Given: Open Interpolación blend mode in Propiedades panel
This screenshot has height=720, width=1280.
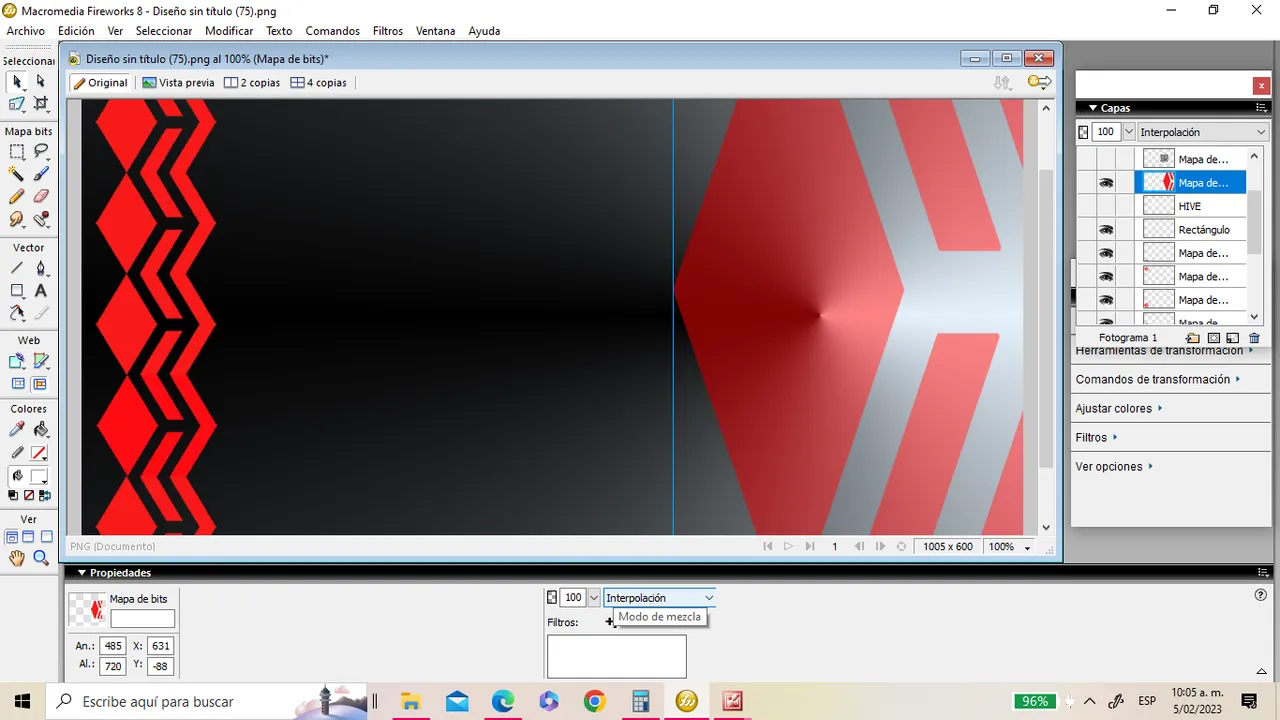Looking at the screenshot, I should tap(659, 598).
